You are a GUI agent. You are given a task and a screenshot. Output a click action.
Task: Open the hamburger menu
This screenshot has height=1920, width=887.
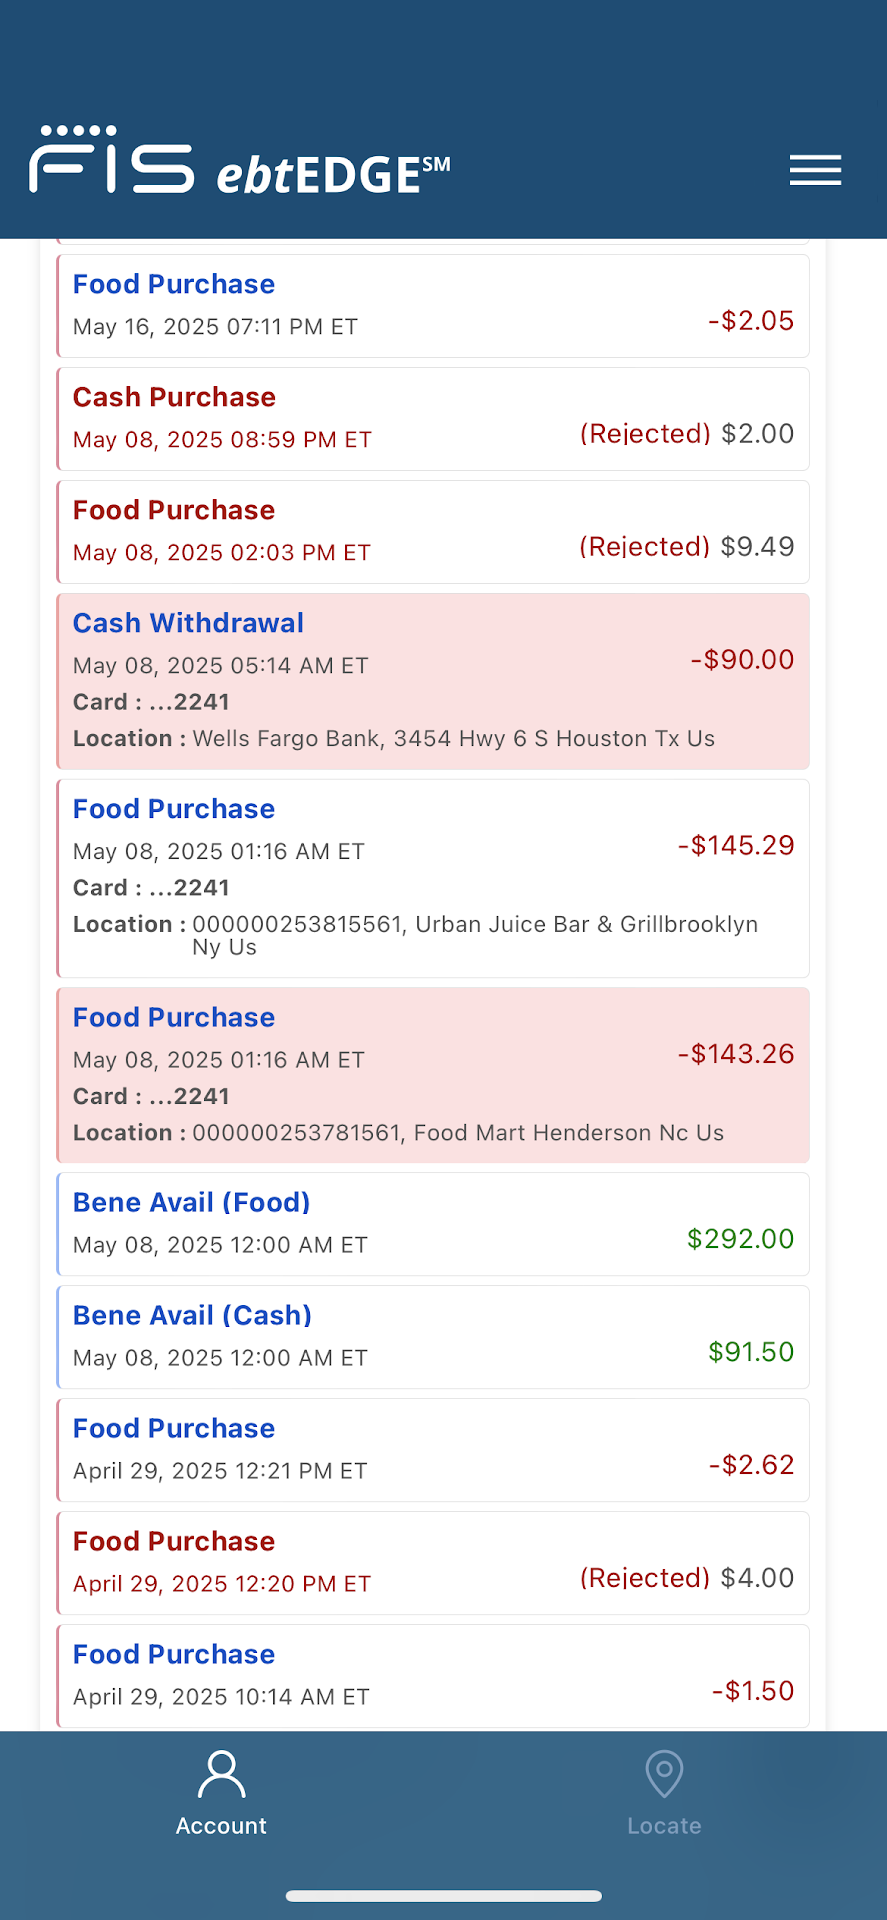[815, 170]
